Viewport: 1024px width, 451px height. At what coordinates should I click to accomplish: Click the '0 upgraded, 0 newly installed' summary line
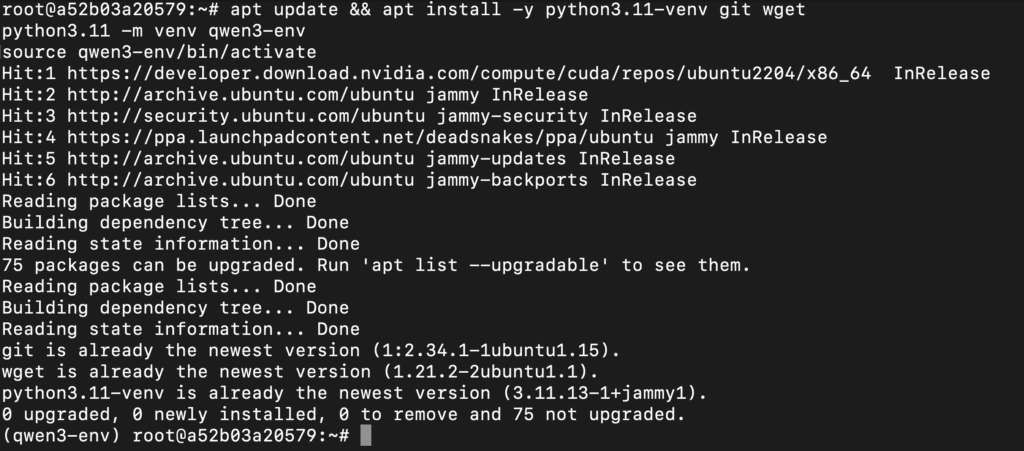[x=344, y=414]
